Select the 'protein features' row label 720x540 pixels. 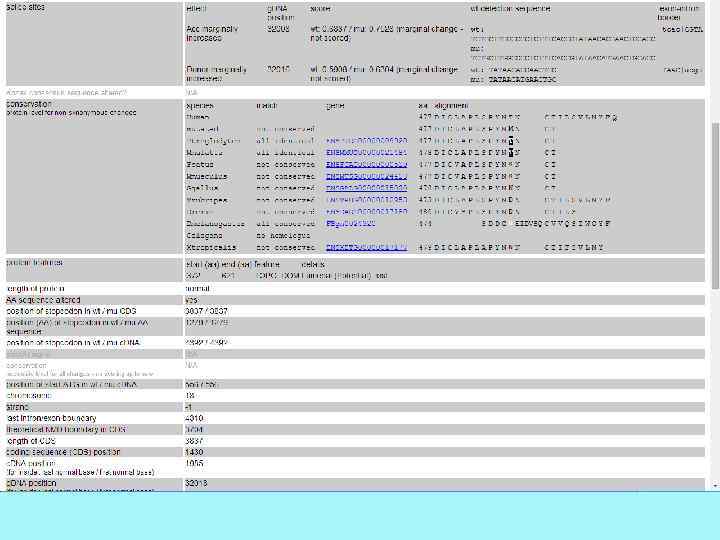[34, 263]
